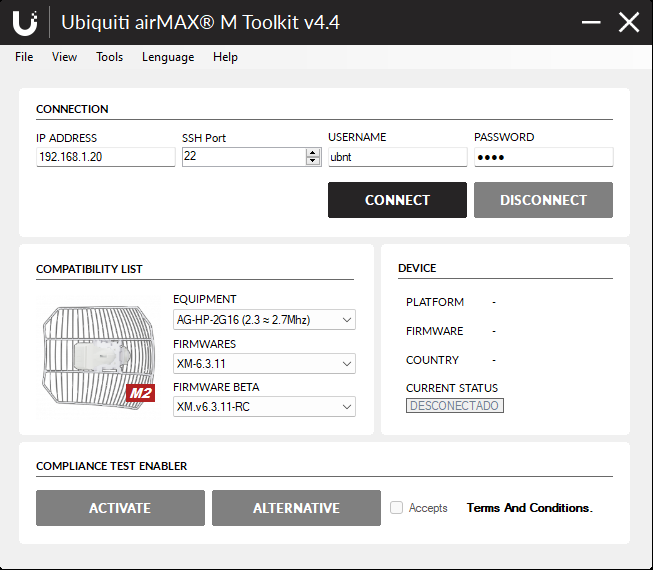
Task: Click the DEVICE section heading
Action: tap(417, 268)
